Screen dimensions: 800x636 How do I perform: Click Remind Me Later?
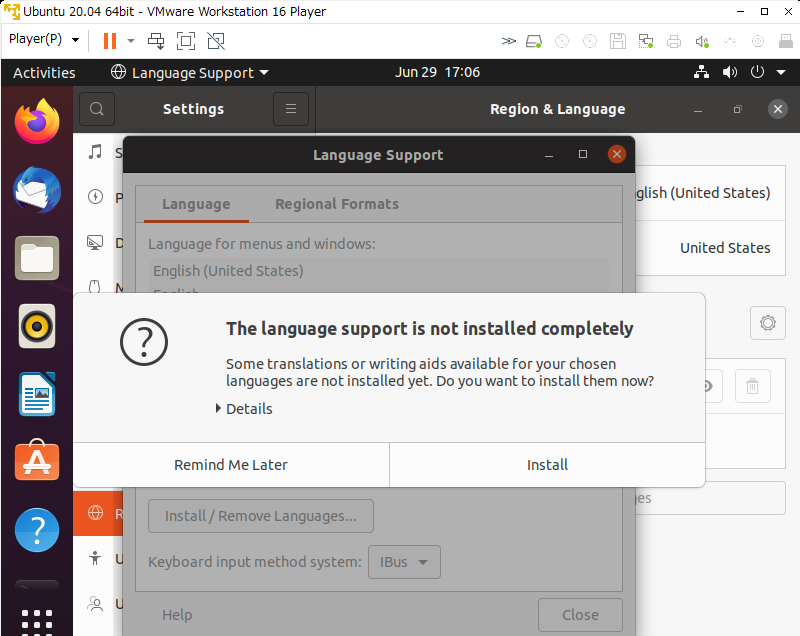pos(231,465)
